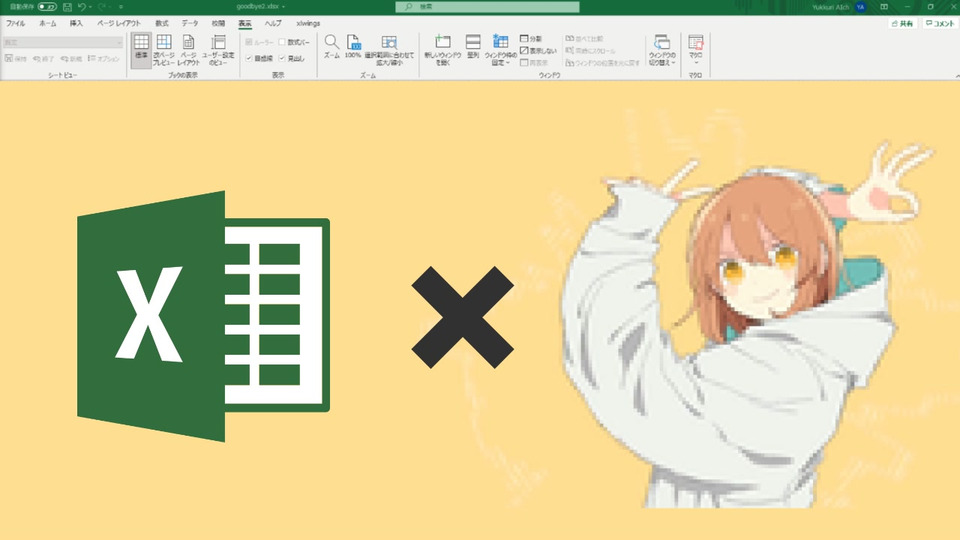Click the 共有 share button

pos(902,23)
